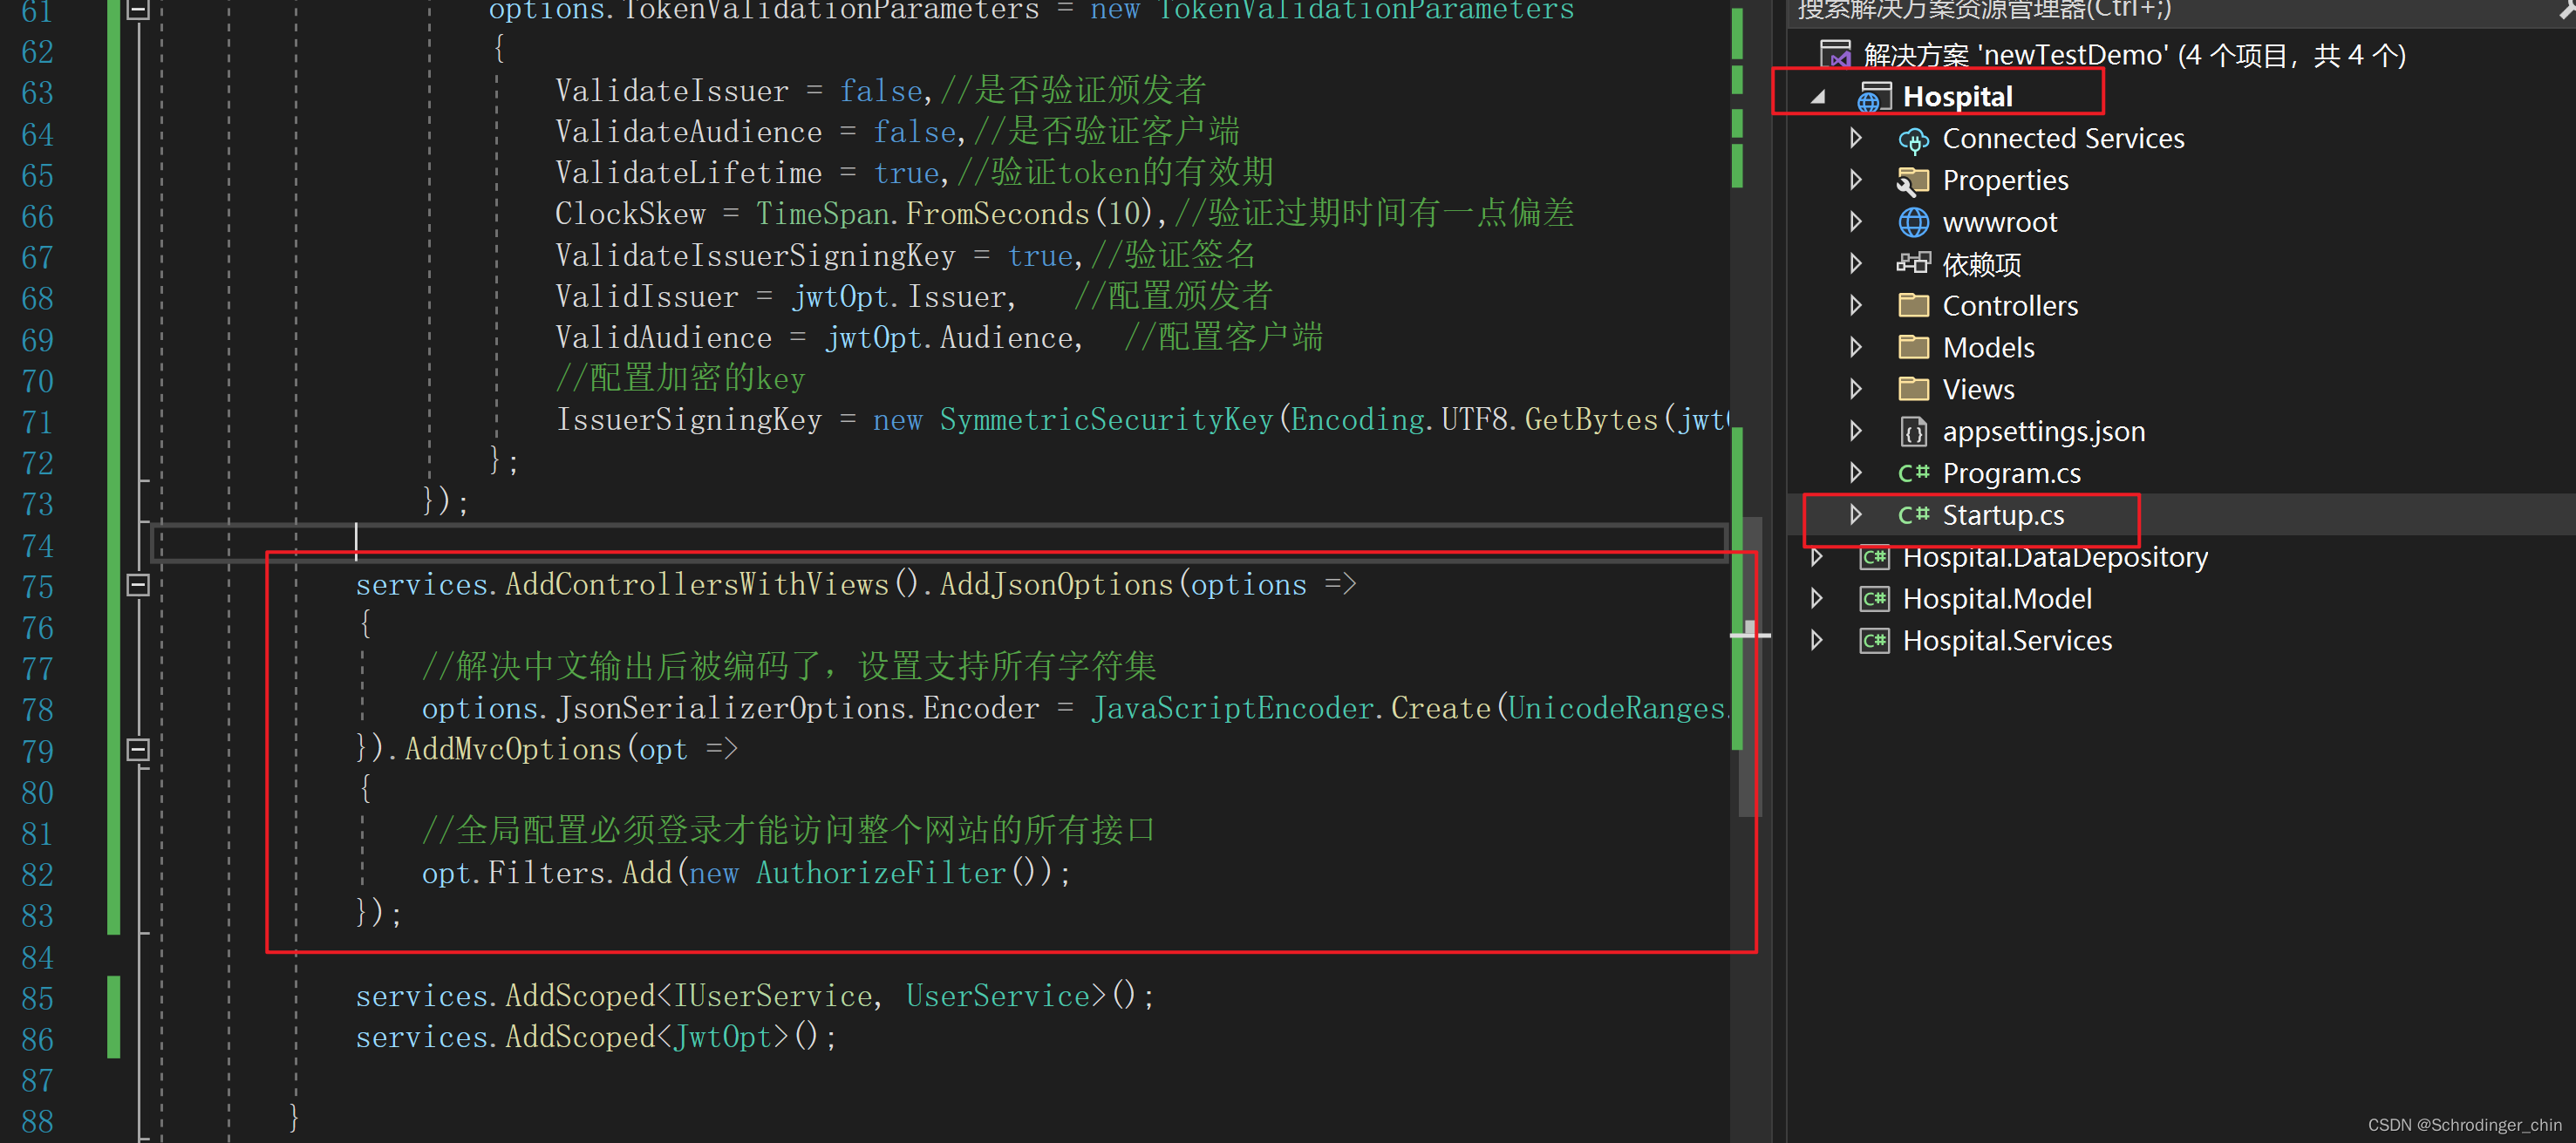Click the 依赖项 dependencies icon
This screenshot has height=1143, width=2576.
point(1914,263)
